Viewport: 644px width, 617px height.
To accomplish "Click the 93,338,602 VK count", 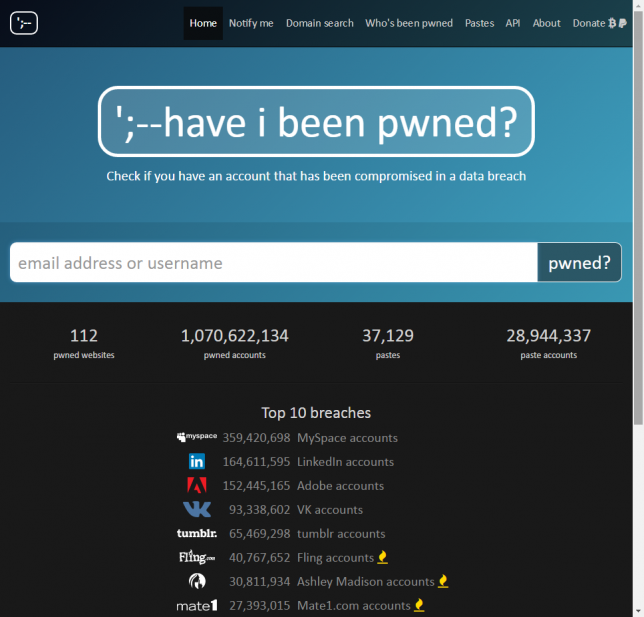I will pos(260,509).
